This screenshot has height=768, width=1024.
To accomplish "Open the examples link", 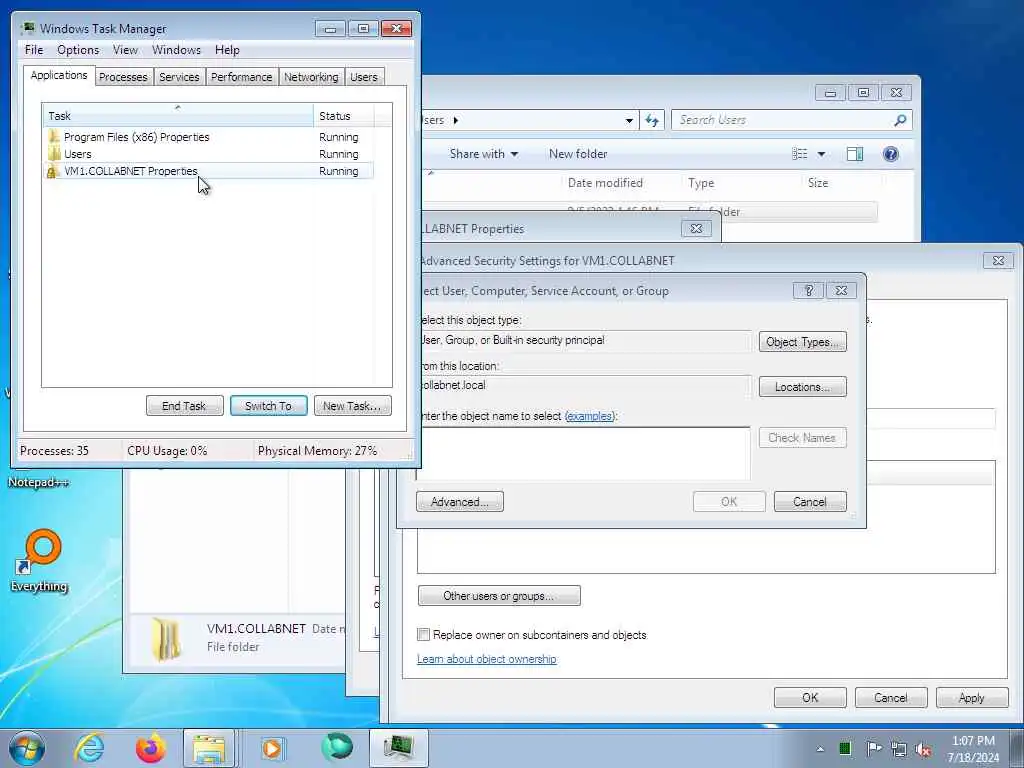I will (x=590, y=416).
